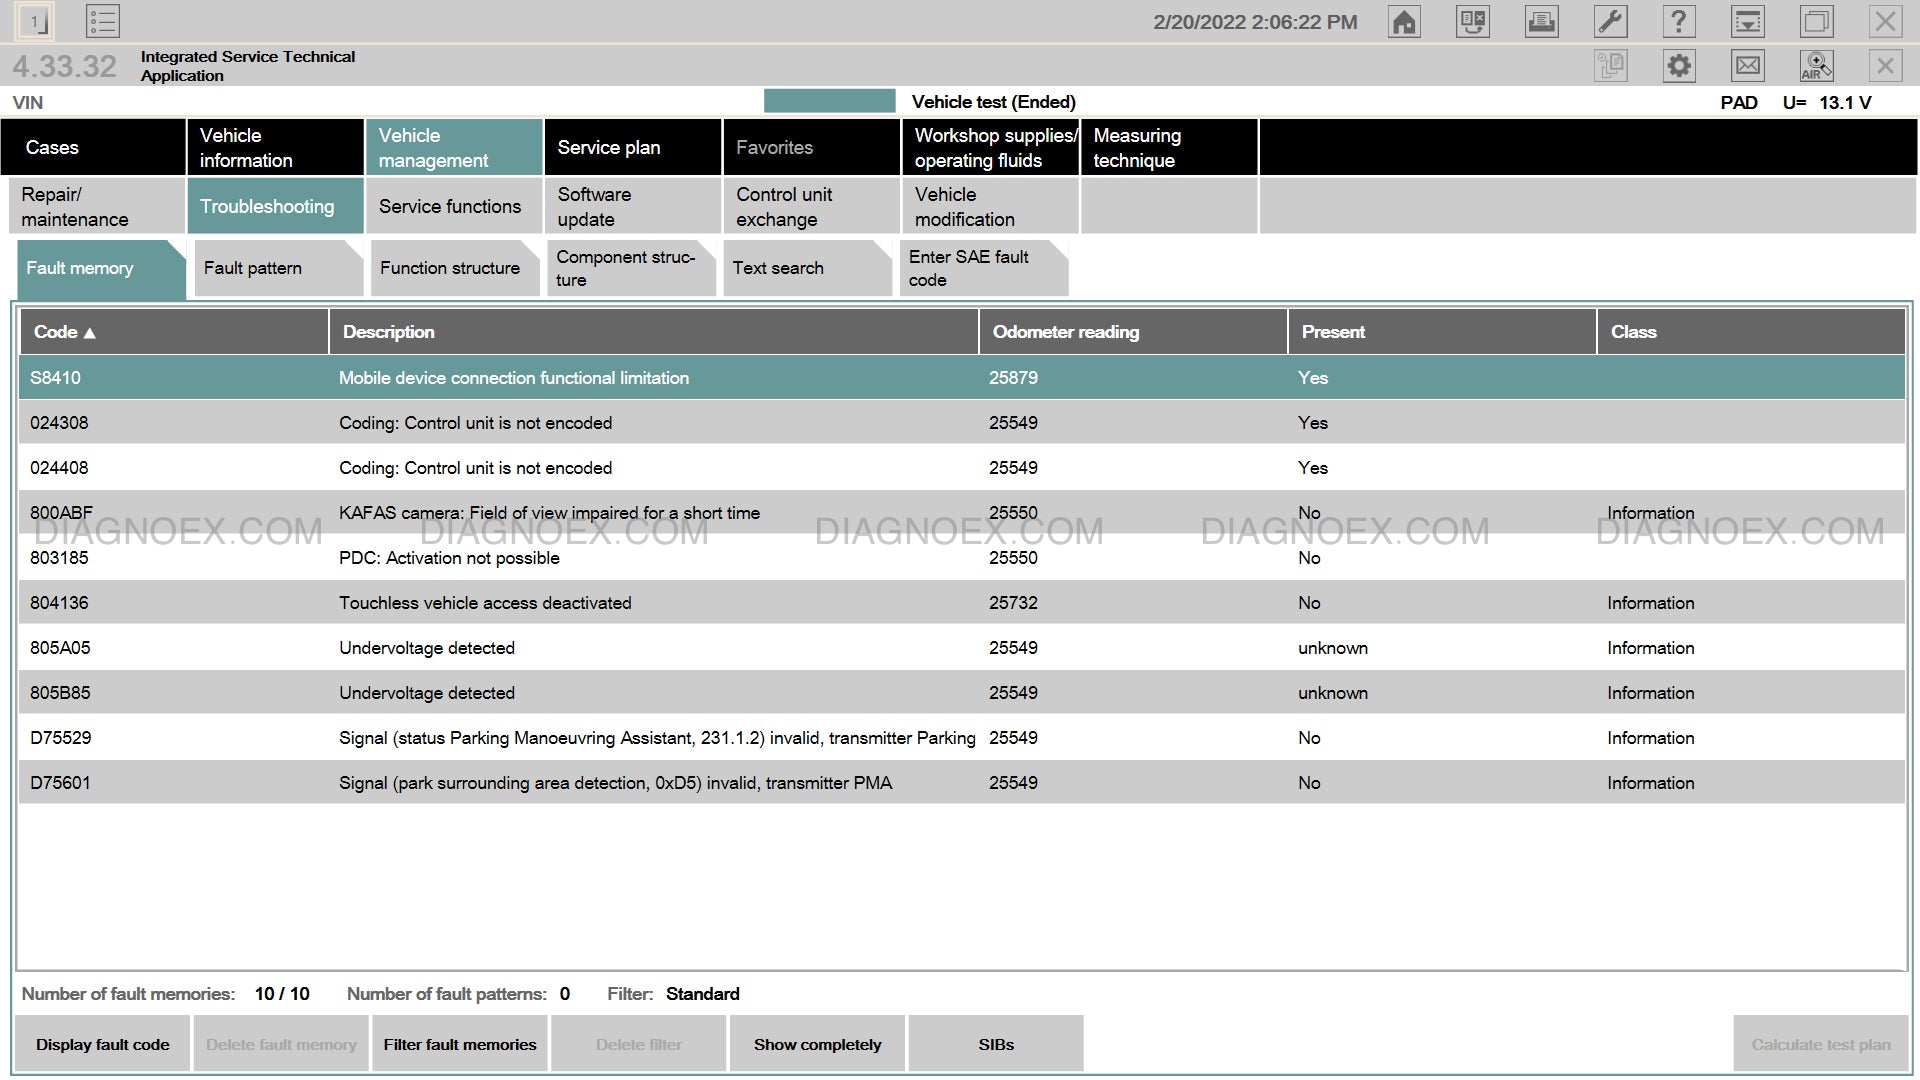The height and width of the screenshot is (1080, 1920).
Task: Select fault row 800ABF KAFAS camera
Action: (x=962, y=513)
